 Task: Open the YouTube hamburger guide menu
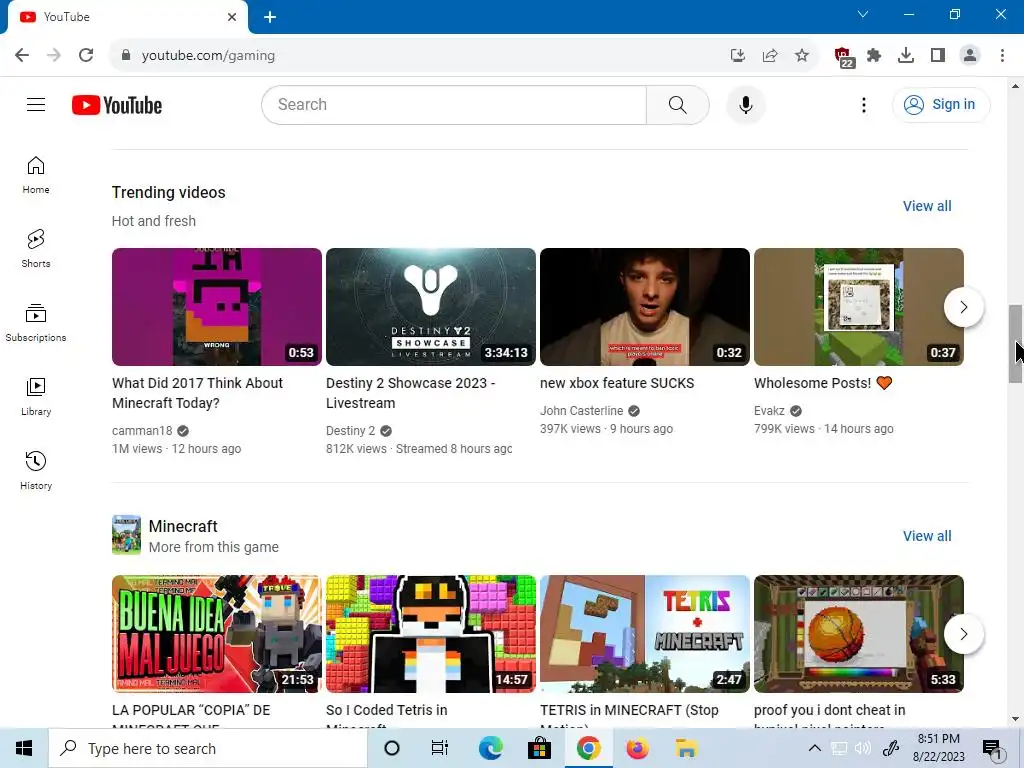36,104
